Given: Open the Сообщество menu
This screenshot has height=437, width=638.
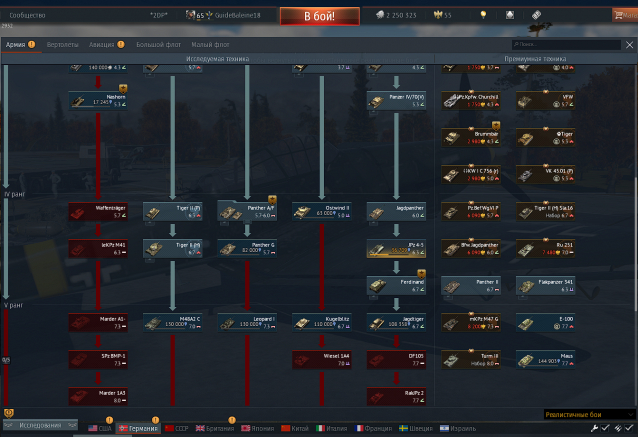Looking at the screenshot, I should (27, 15).
